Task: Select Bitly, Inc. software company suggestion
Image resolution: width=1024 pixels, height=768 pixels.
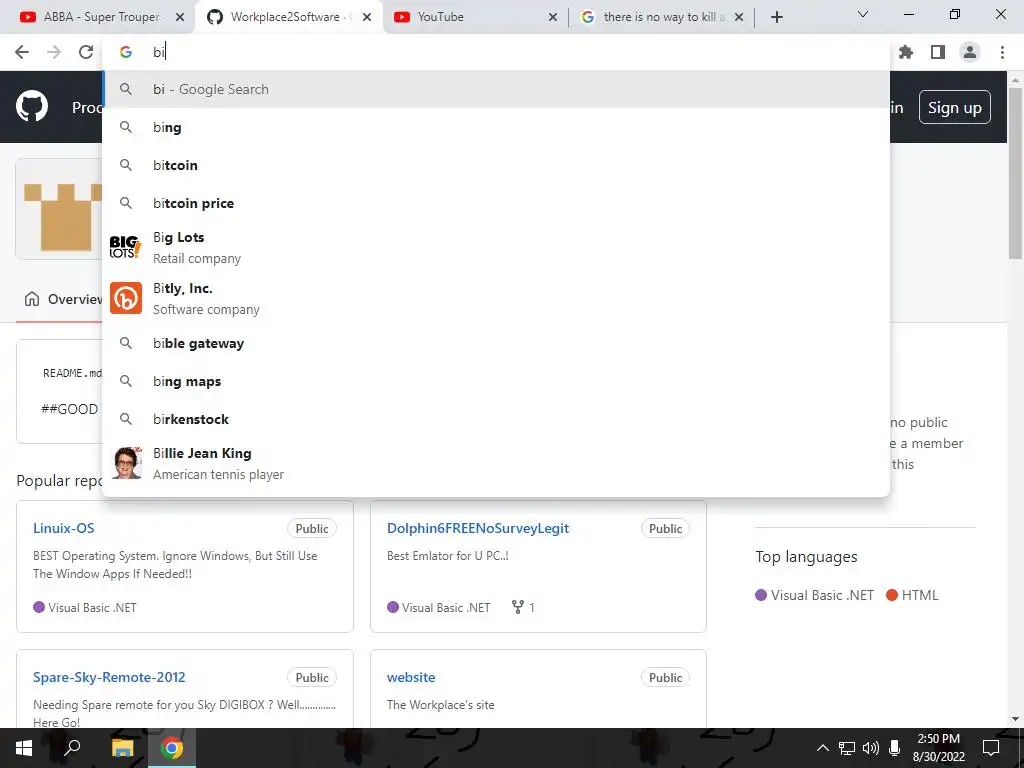Action: point(496,298)
